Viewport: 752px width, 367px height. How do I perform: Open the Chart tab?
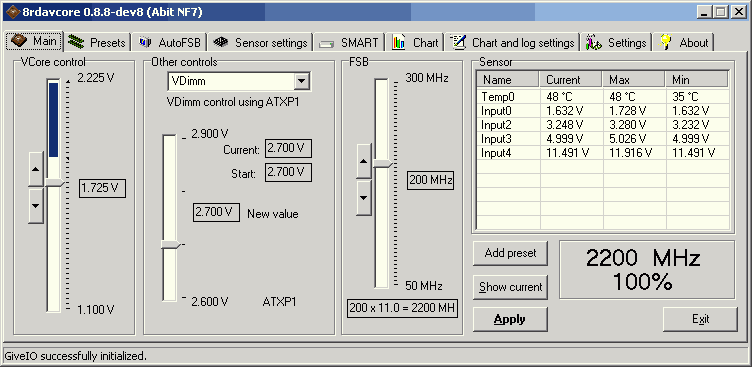tap(415, 42)
